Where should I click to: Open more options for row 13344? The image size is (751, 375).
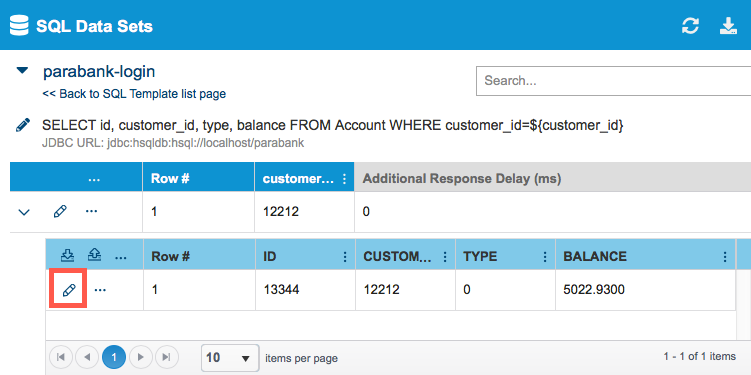(x=100, y=290)
